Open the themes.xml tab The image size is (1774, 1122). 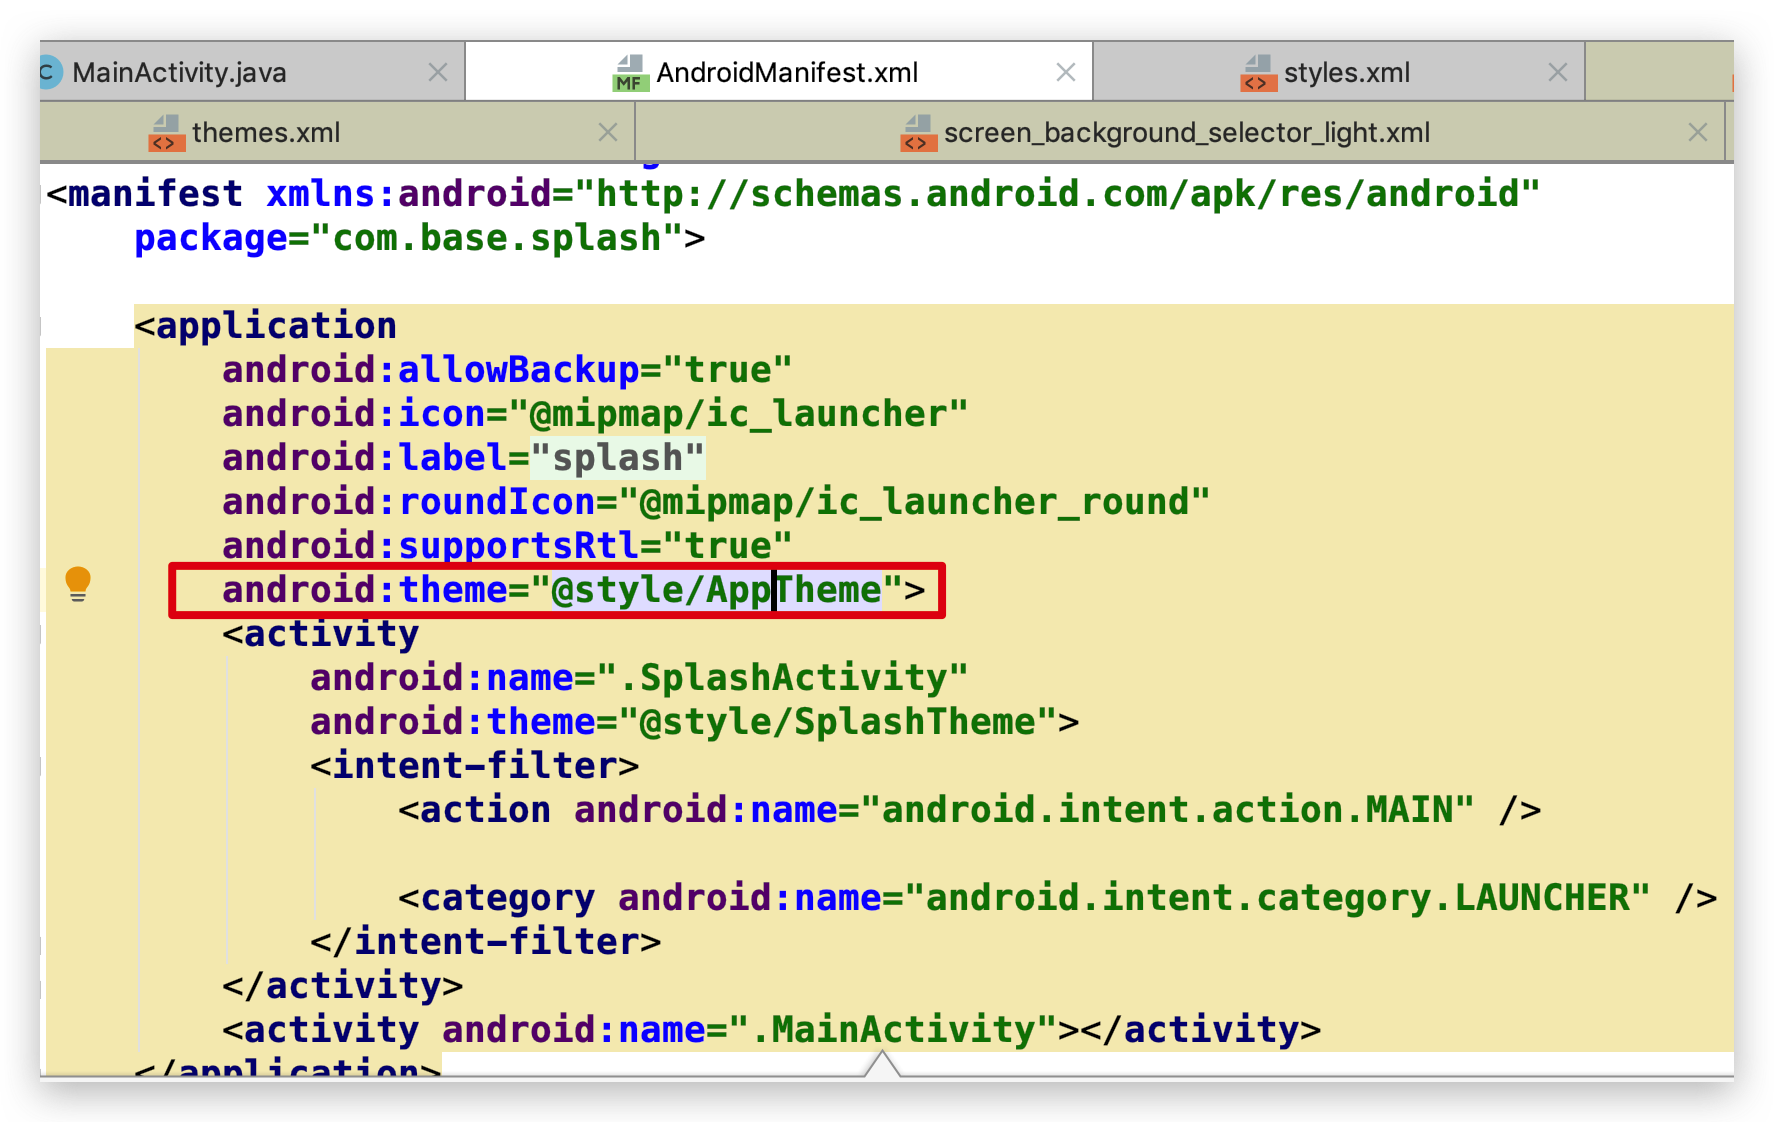pyautogui.click(x=337, y=132)
